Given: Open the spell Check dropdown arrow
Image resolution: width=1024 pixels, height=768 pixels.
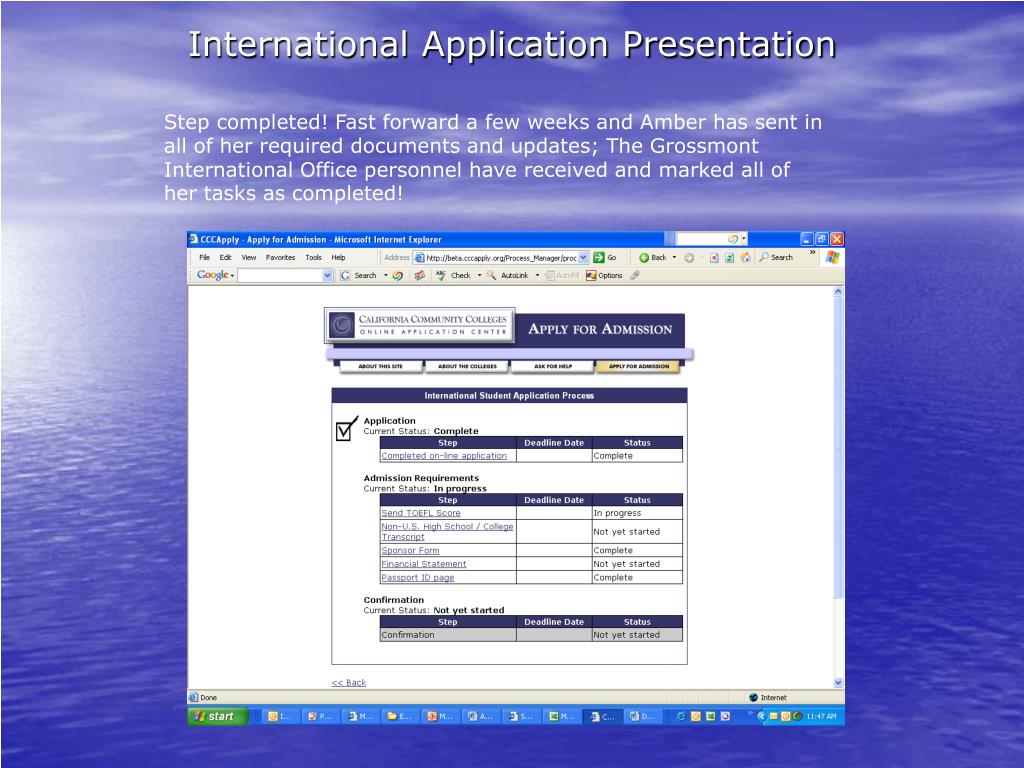Looking at the screenshot, I should click(x=479, y=276).
